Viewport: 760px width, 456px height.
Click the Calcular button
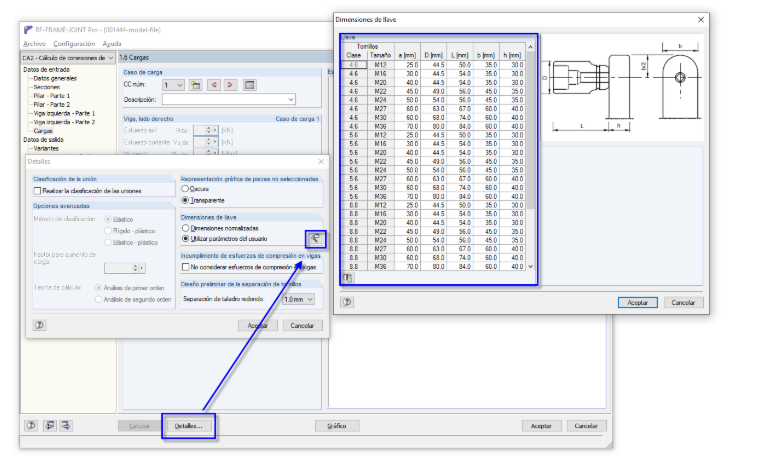[x=139, y=426]
